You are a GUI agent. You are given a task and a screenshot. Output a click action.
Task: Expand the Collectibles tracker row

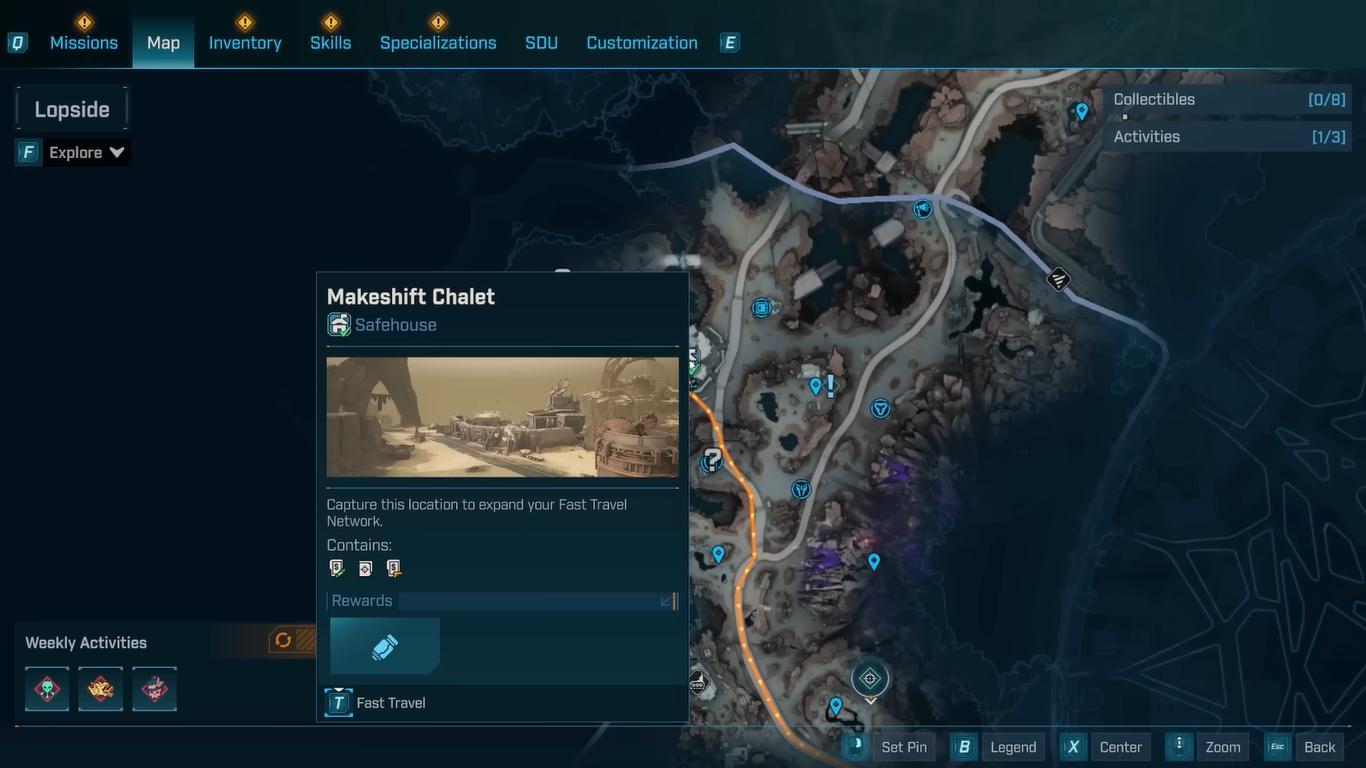pyautogui.click(x=1228, y=99)
